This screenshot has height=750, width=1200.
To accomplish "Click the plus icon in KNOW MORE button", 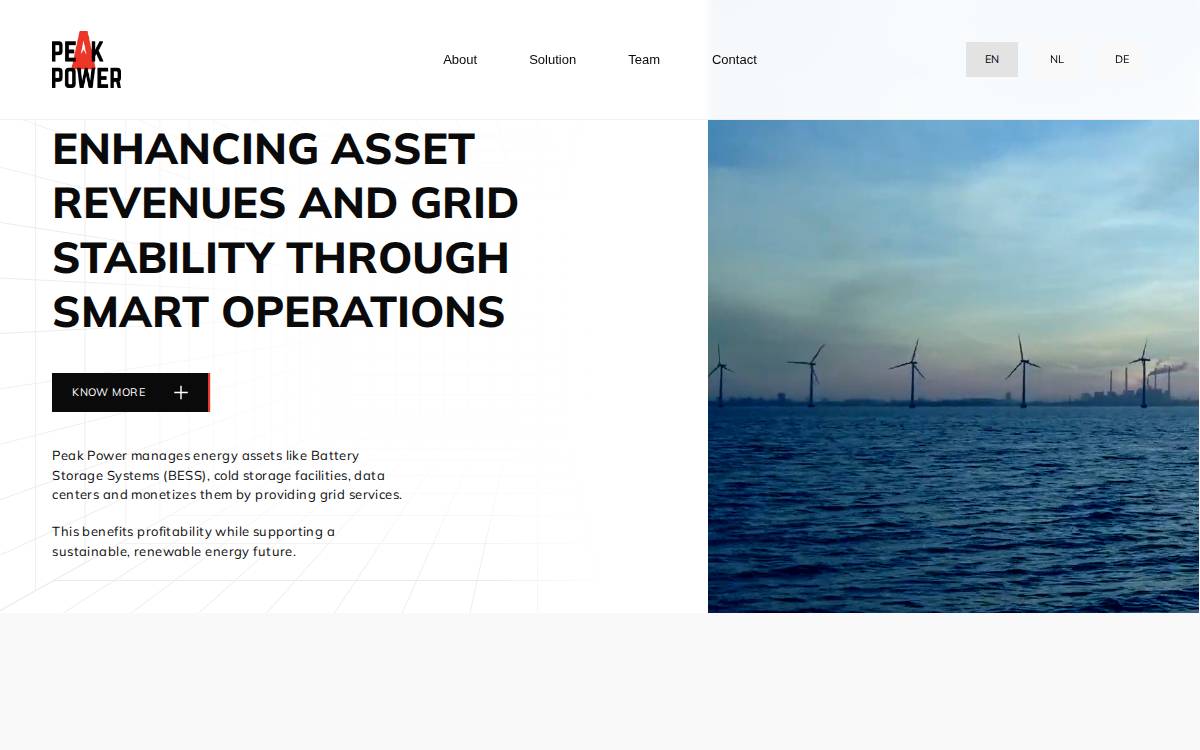I will [x=181, y=392].
